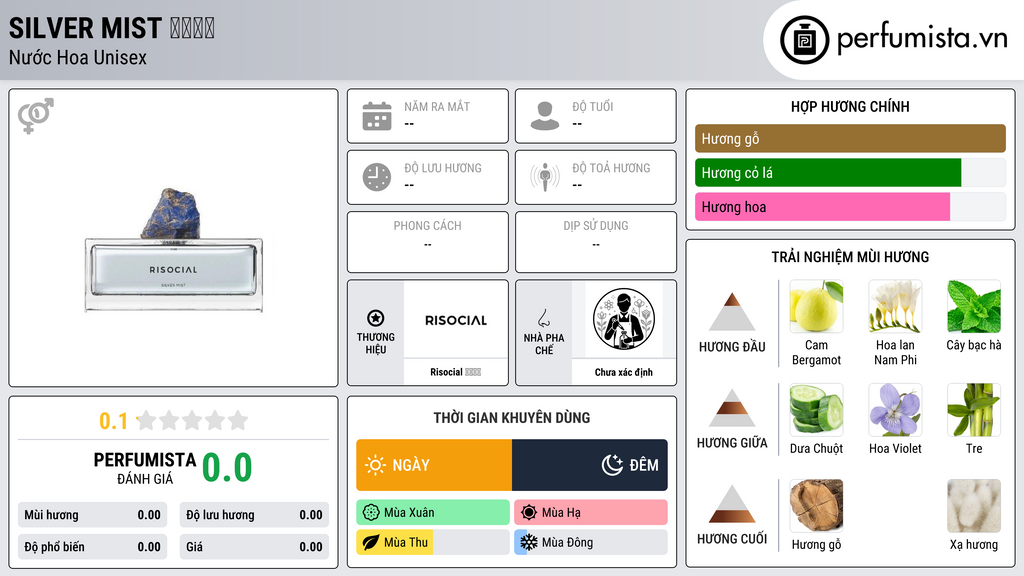Select the Cam Bergamot note image
The width and height of the screenshot is (1024, 576).
pyautogui.click(x=816, y=306)
